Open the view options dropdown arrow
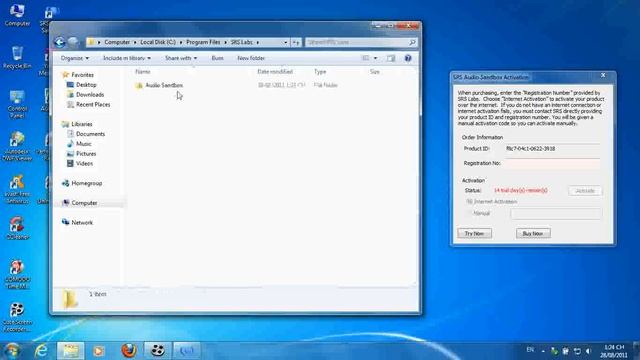 376,58
